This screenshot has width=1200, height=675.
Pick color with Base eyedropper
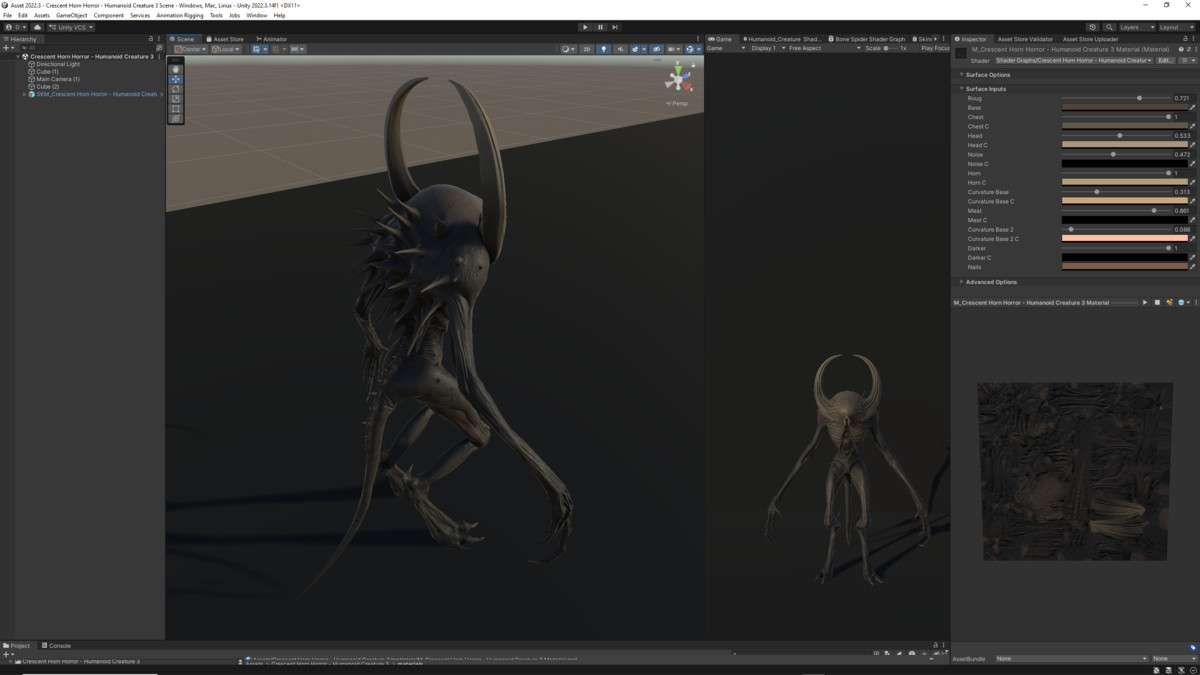point(1193,108)
